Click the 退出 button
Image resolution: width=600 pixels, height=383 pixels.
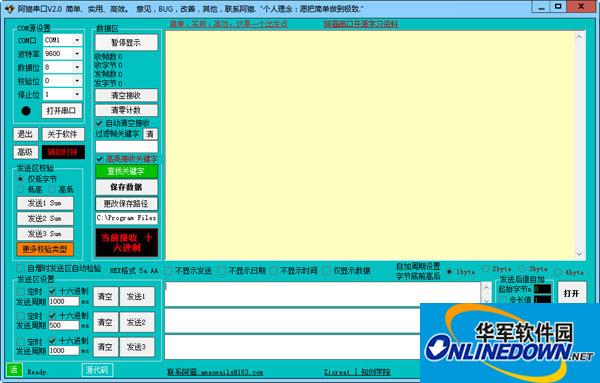click(25, 134)
